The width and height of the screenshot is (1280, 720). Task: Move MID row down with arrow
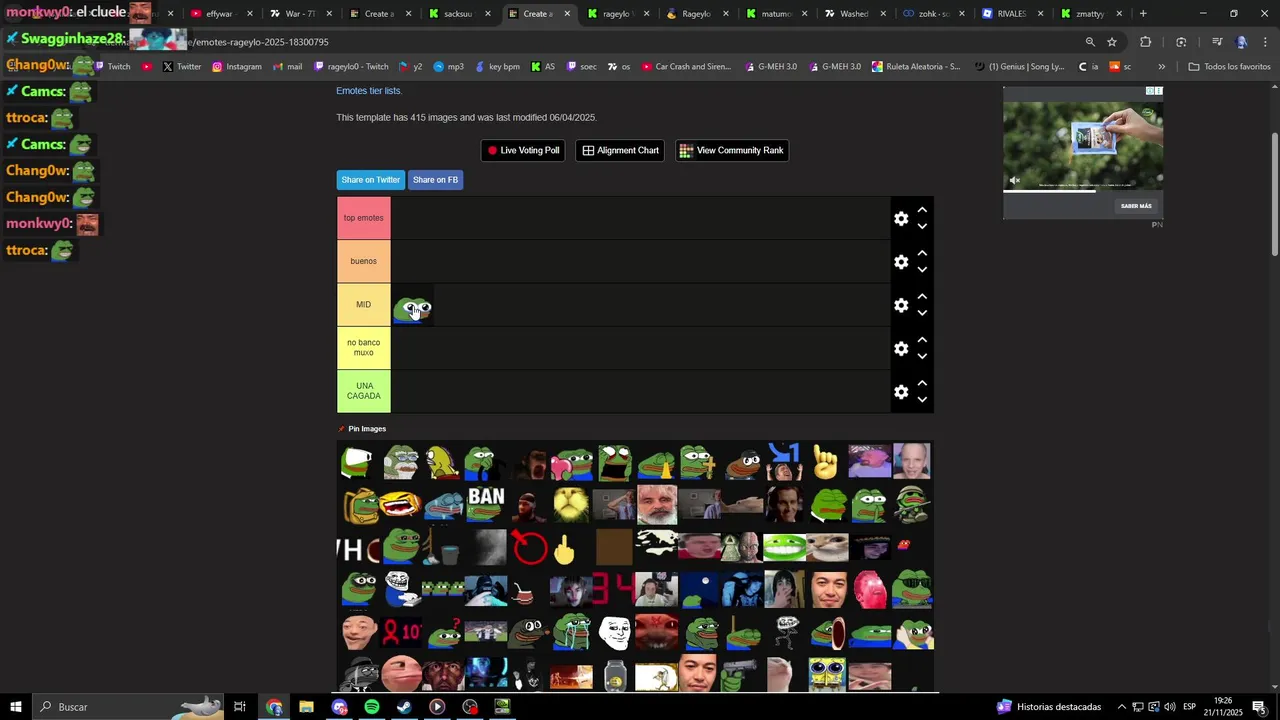(x=922, y=313)
